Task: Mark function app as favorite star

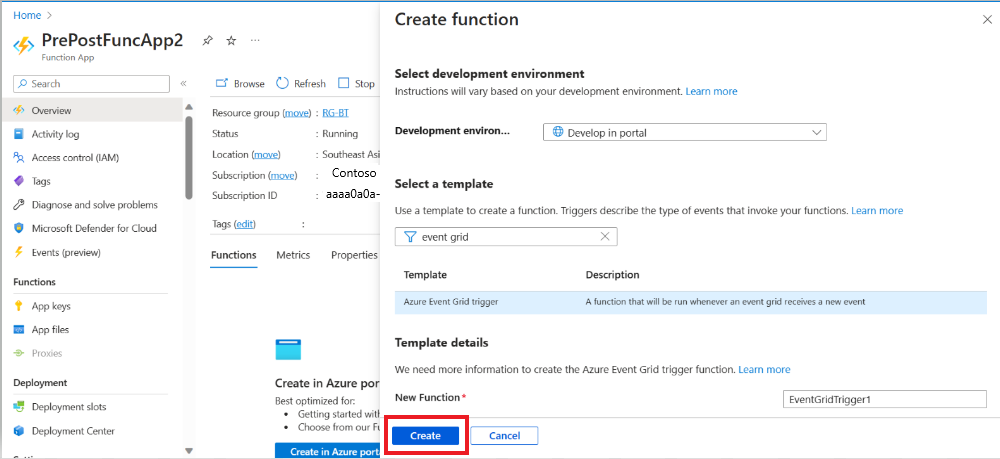Action: coord(232,41)
